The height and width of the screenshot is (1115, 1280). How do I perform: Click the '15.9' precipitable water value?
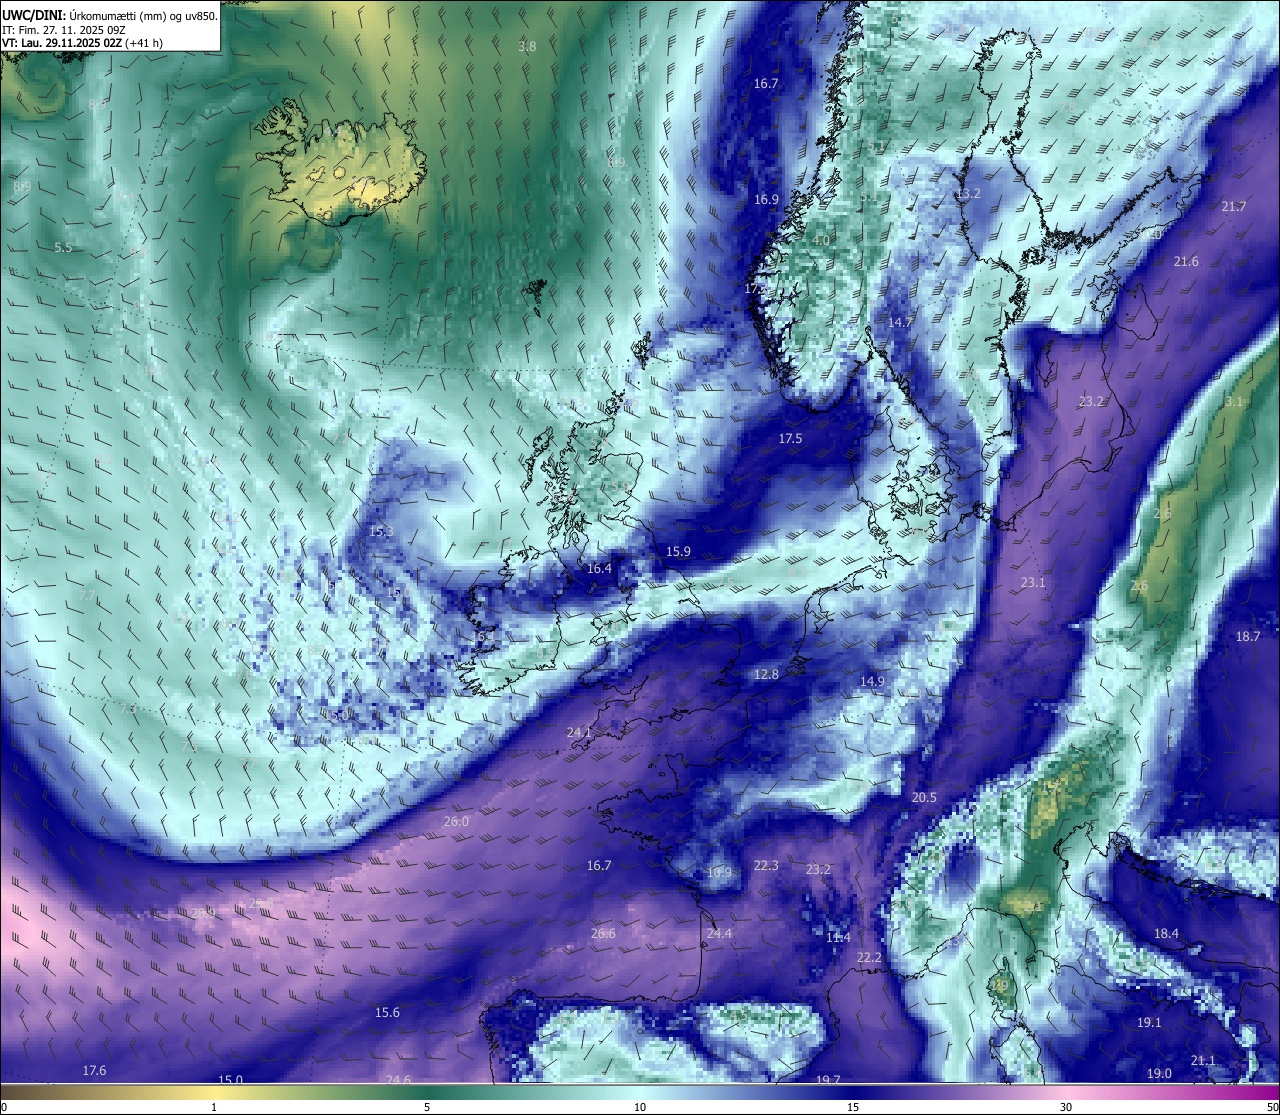pos(678,552)
